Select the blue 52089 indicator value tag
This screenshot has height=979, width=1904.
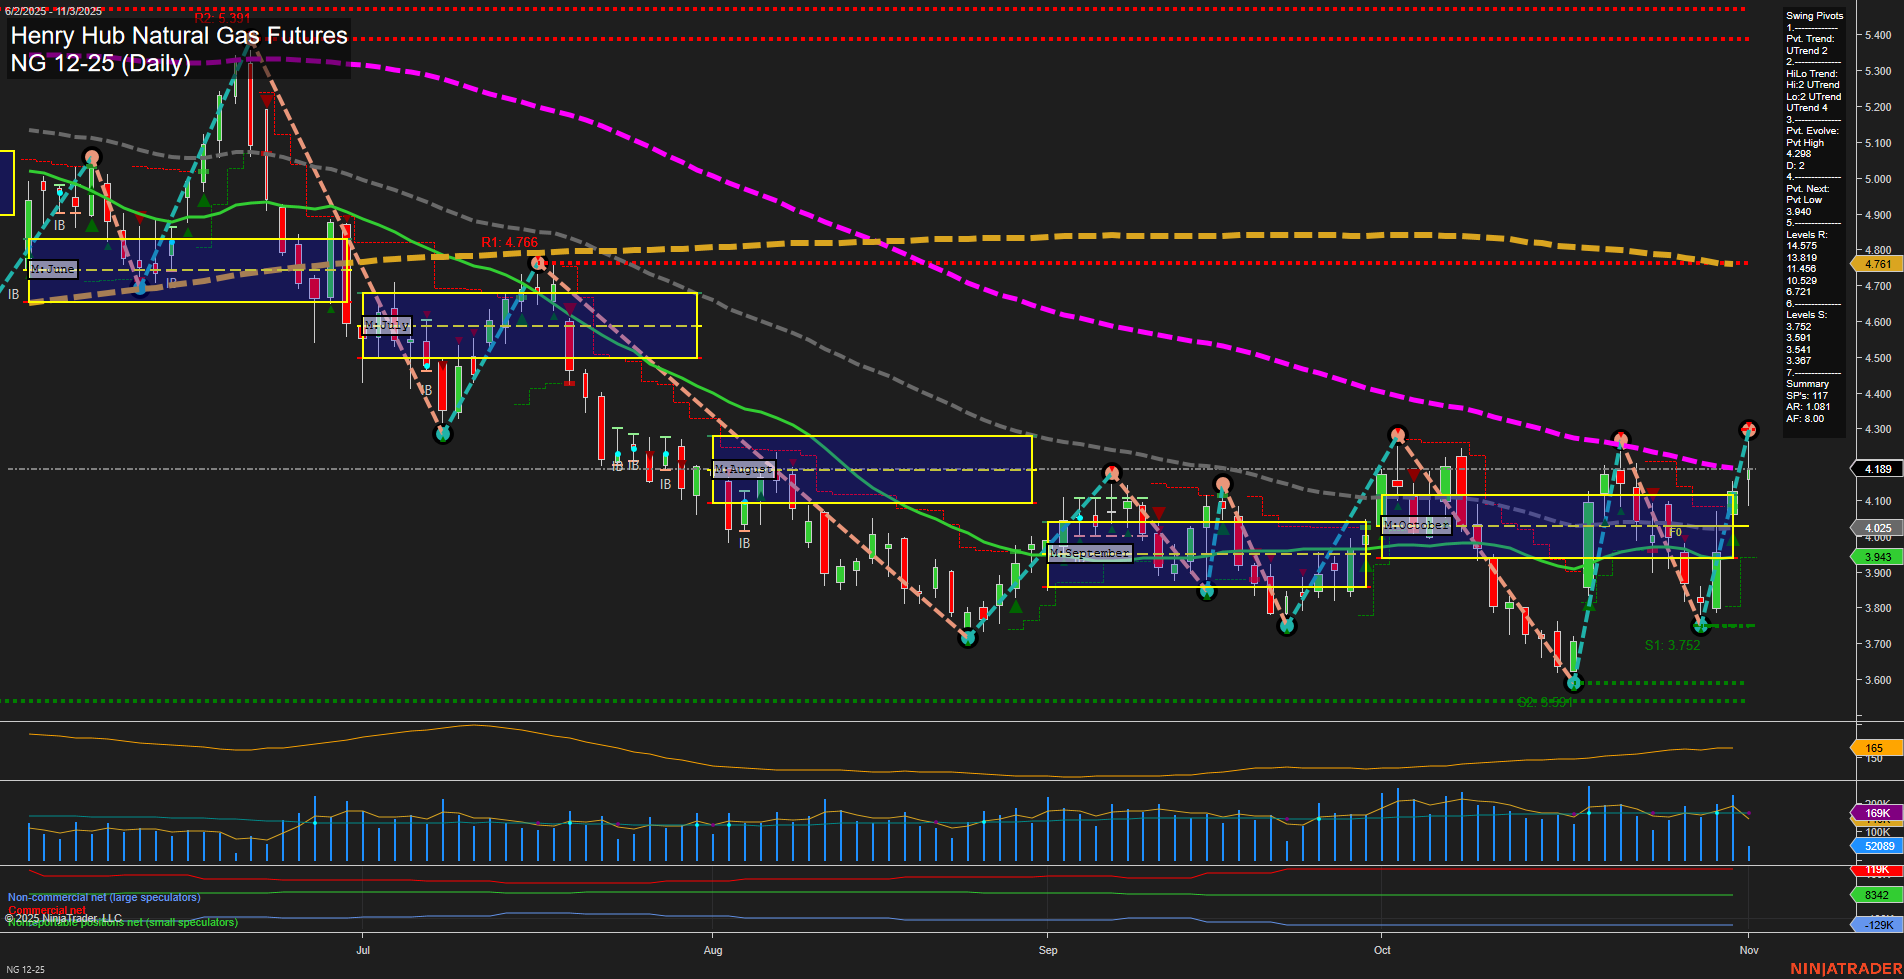(1877, 846)
